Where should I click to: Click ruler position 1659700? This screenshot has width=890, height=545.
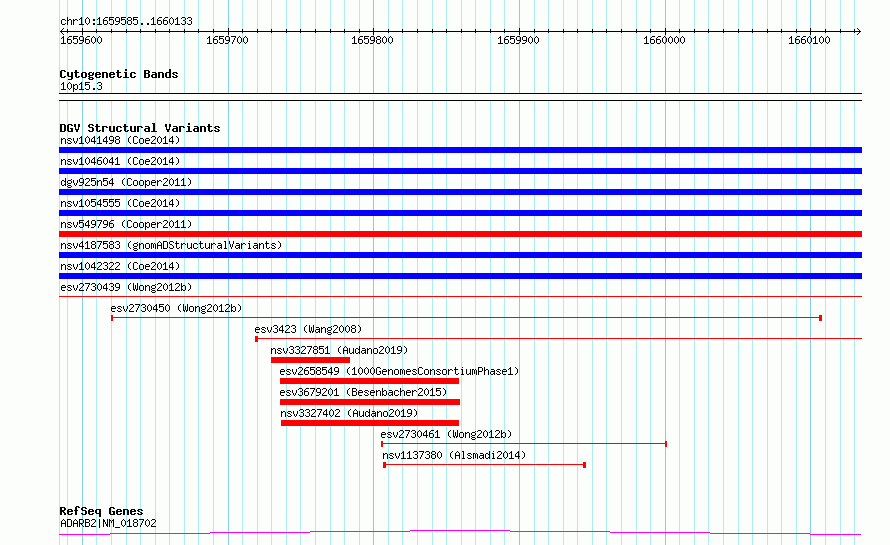pos(227,40)
